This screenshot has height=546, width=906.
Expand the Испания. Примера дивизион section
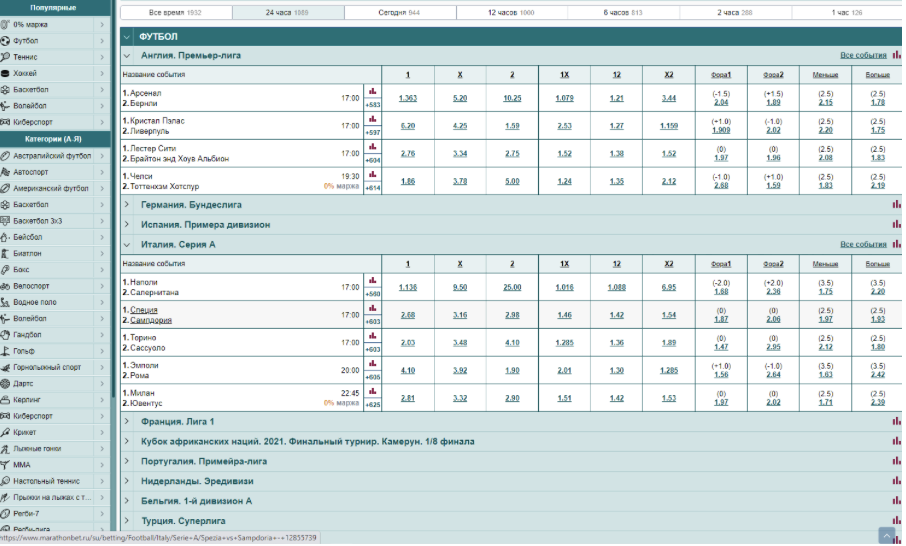tap(127, 224)
